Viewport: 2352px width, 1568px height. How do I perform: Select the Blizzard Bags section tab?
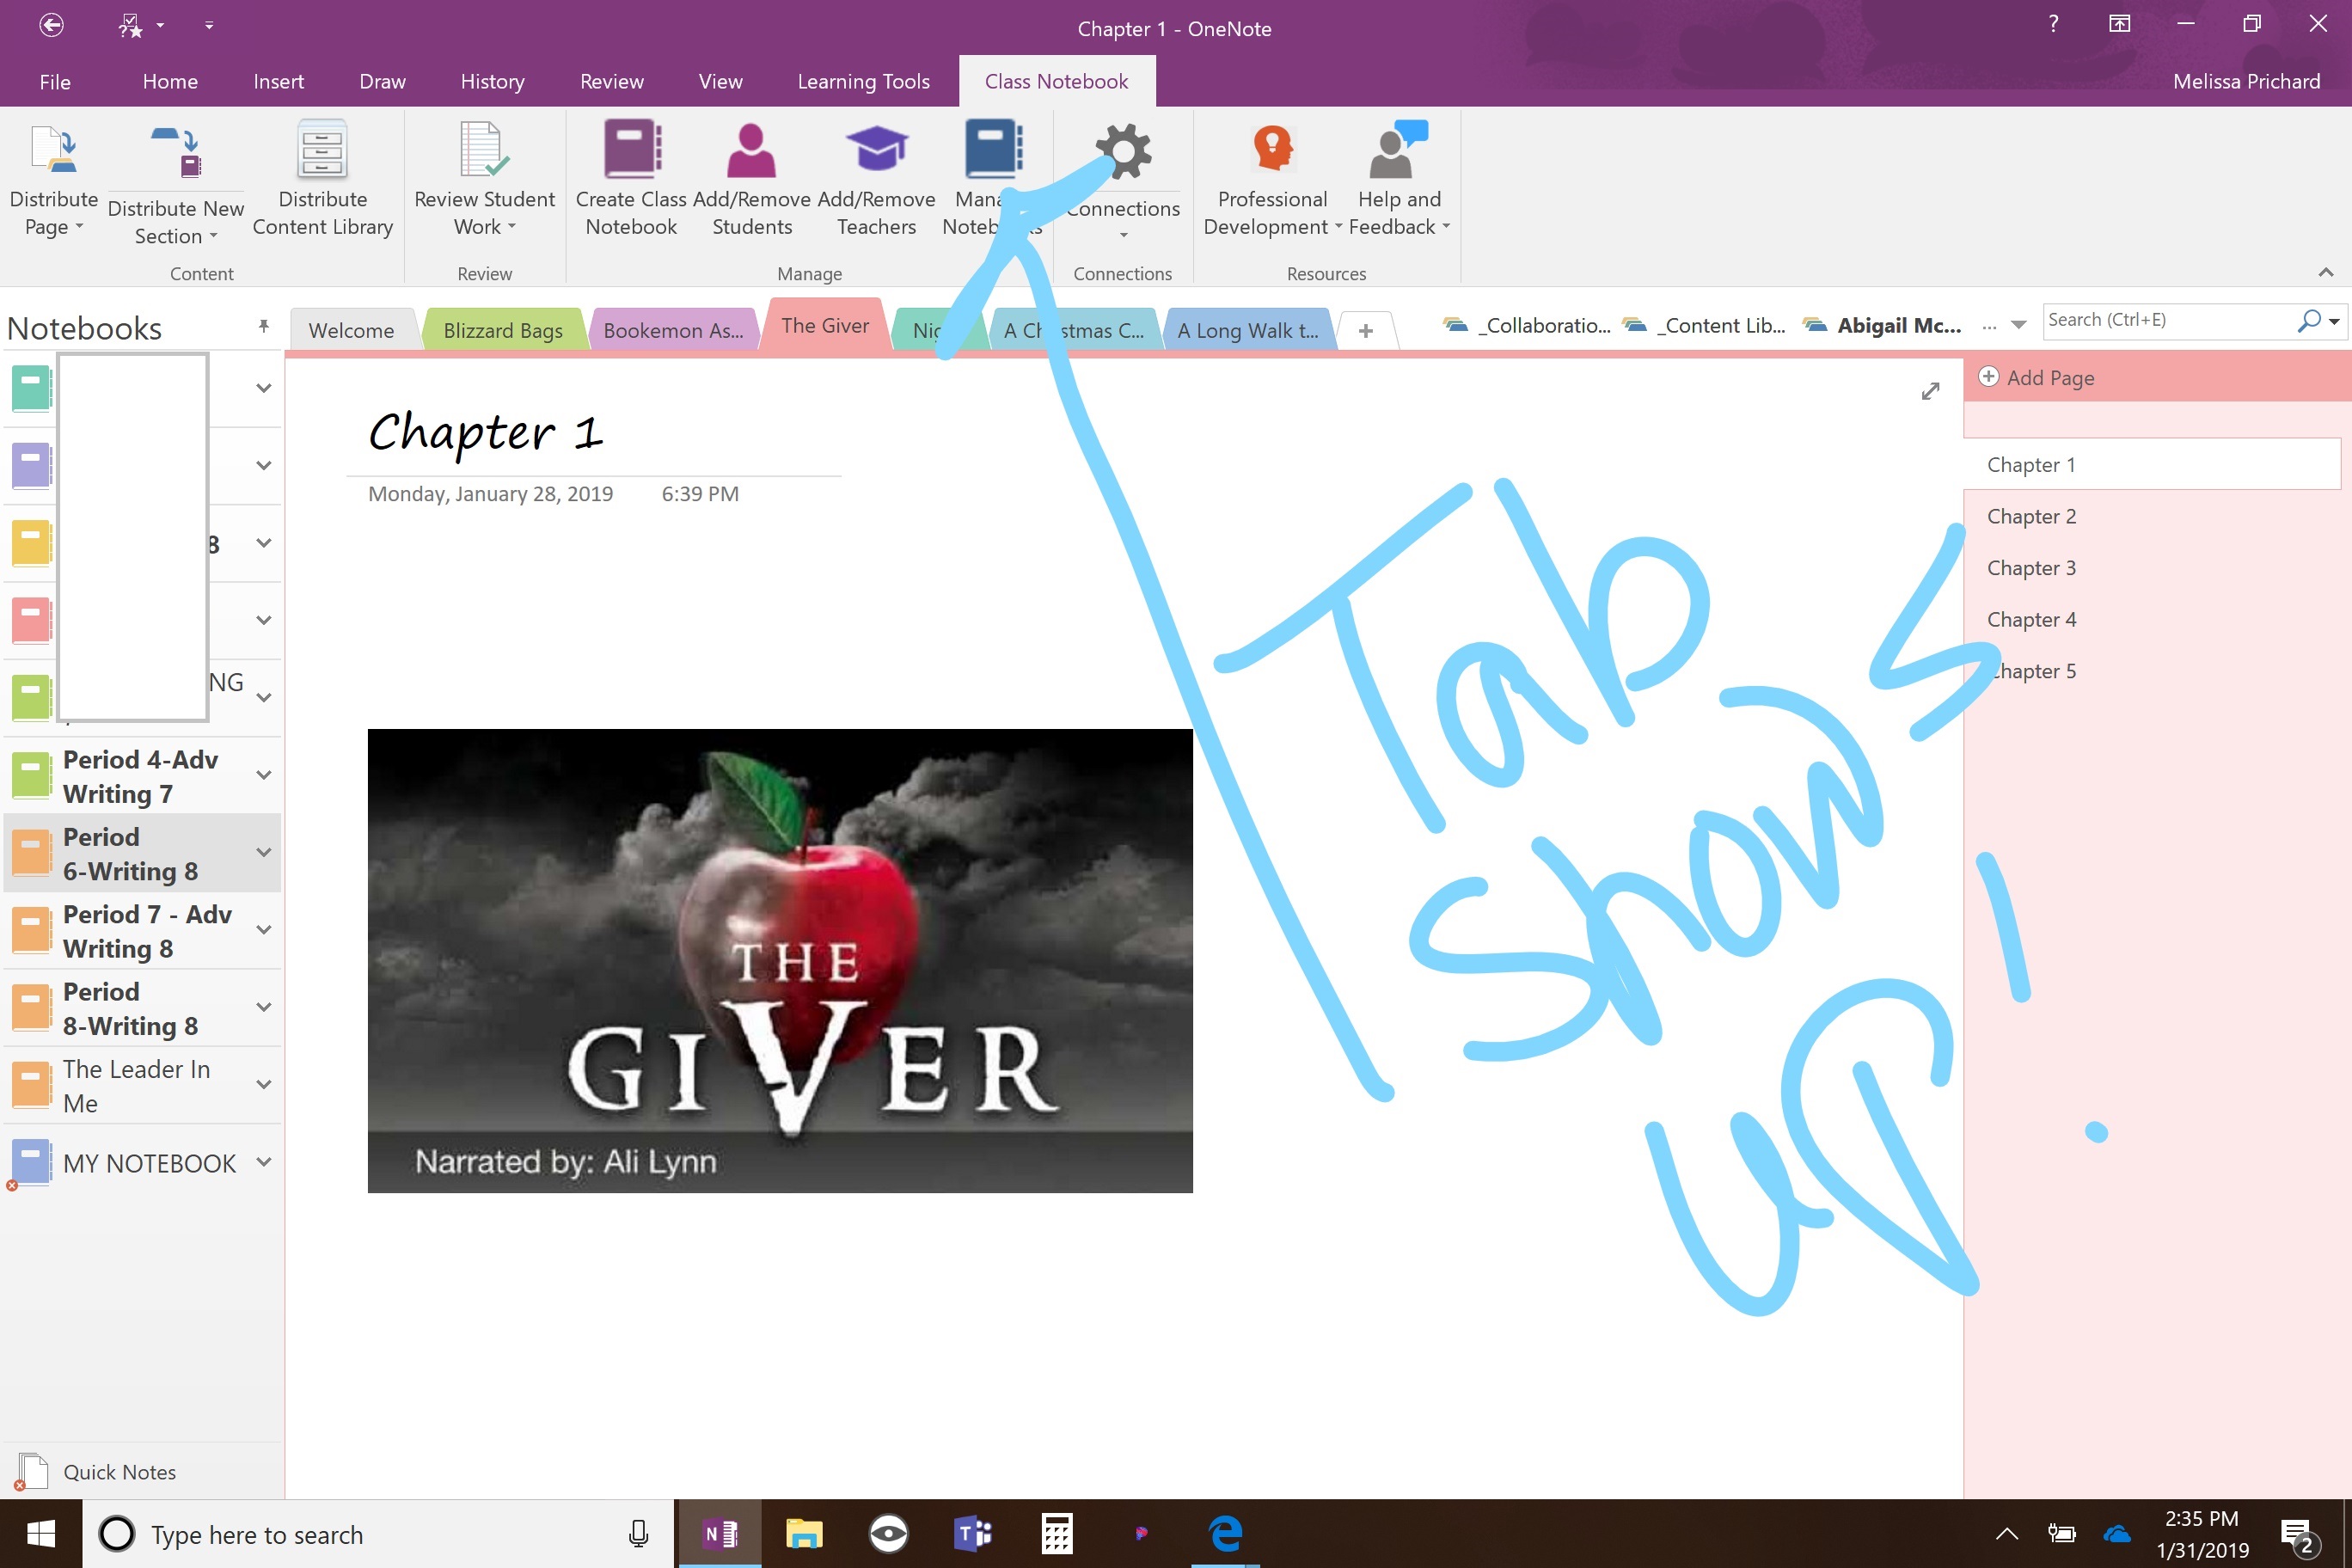coord(503,330)
